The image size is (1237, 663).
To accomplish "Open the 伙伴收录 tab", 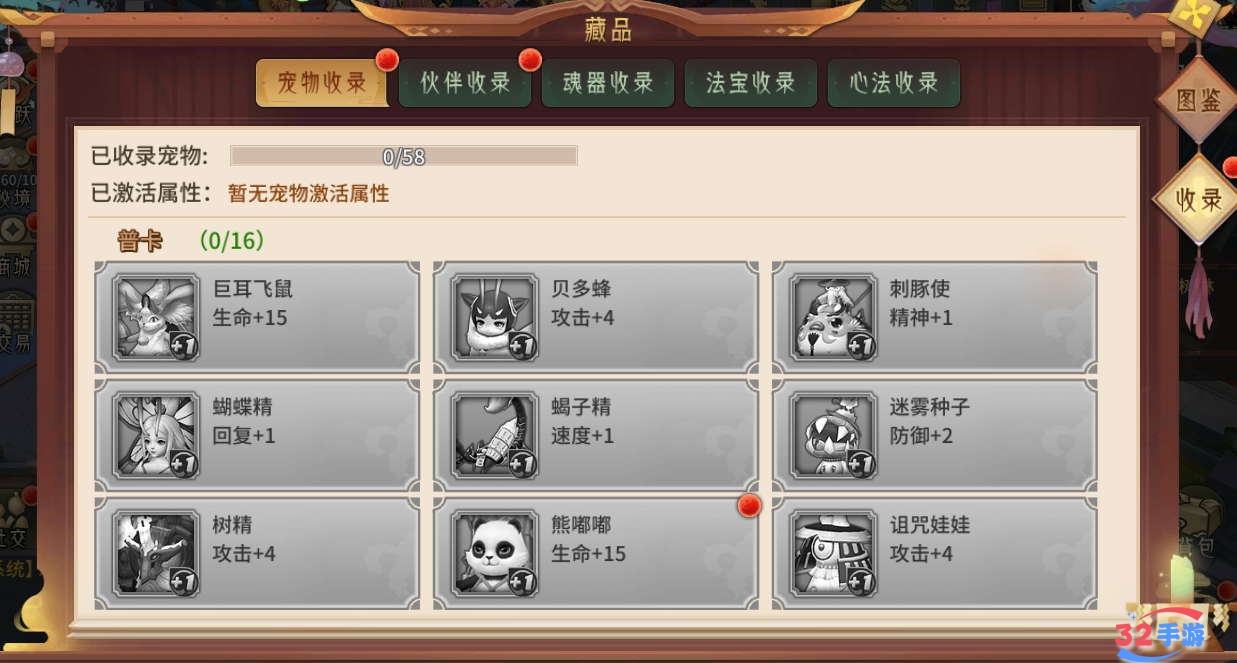I will pyautogui.click(x=465, y=83).
